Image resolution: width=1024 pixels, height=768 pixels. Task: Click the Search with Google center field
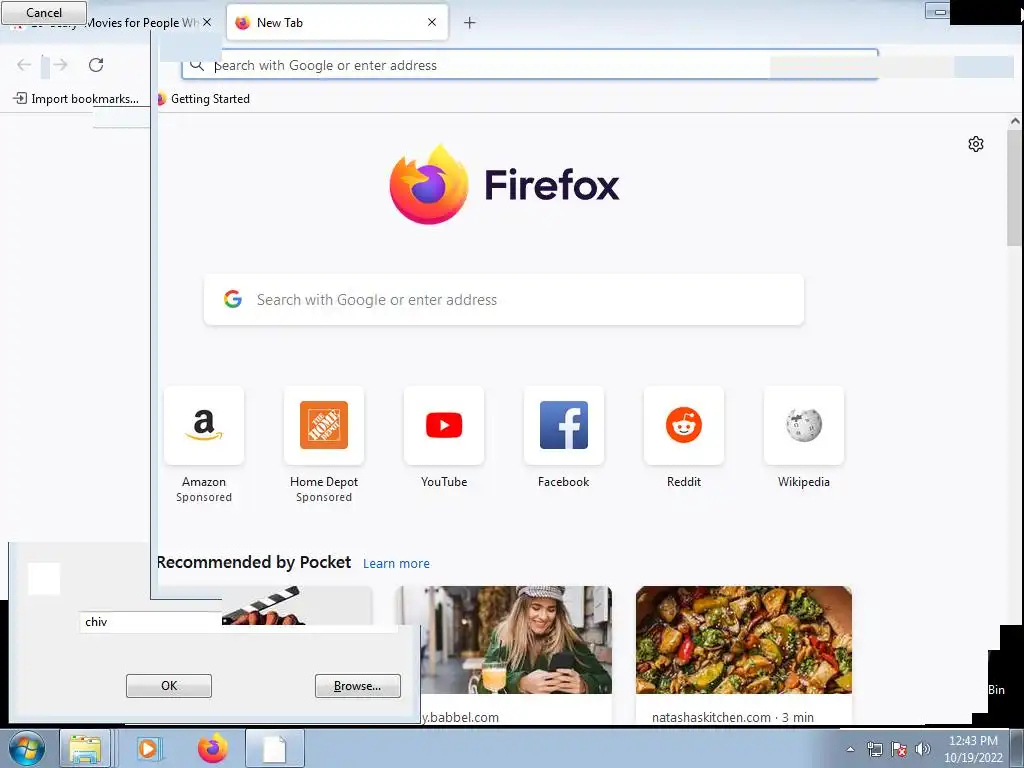pos(504,300)
